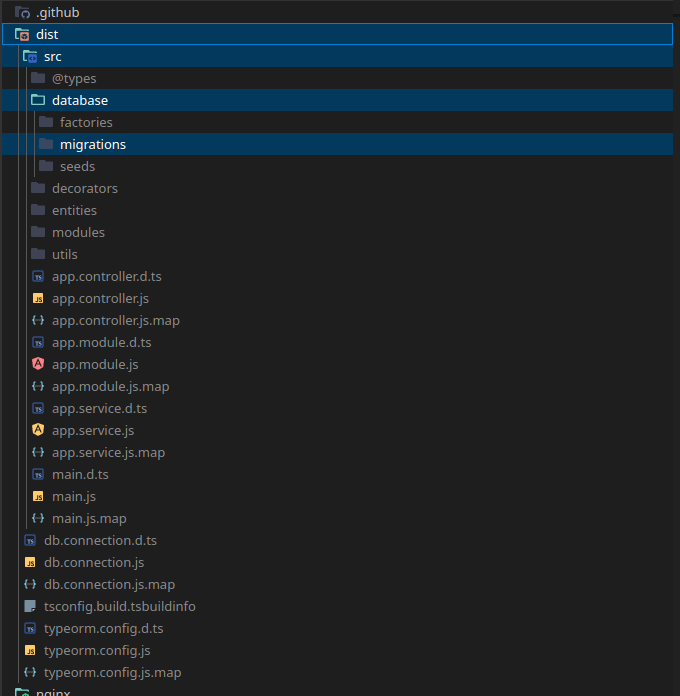Open app.service.js file
This screenshot has width=680, height=696.
[x=337, y=430]
